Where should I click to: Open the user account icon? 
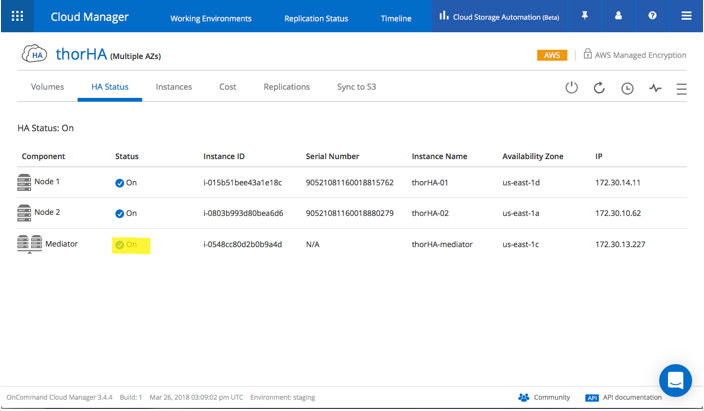tap(619, 16)
